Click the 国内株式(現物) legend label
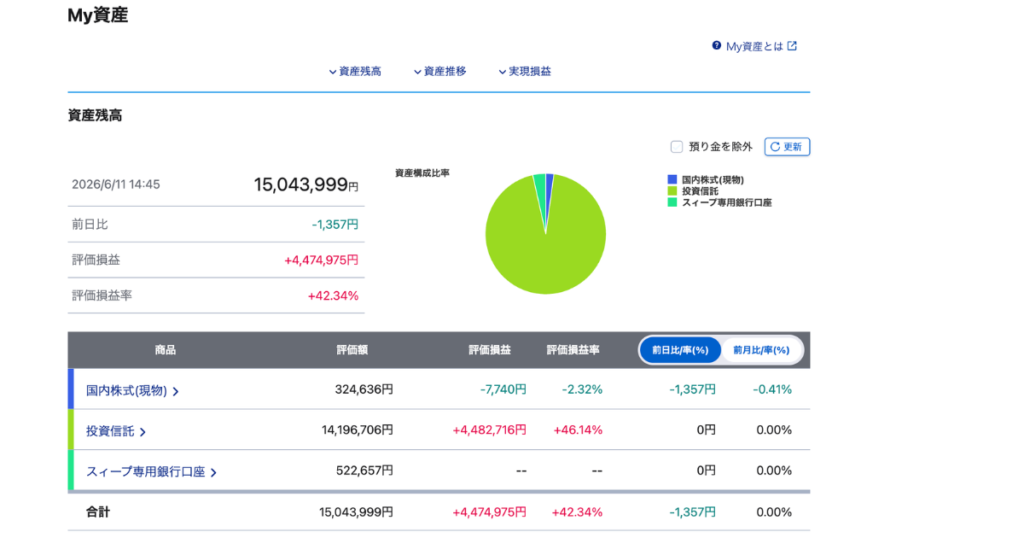 point(712,180)
